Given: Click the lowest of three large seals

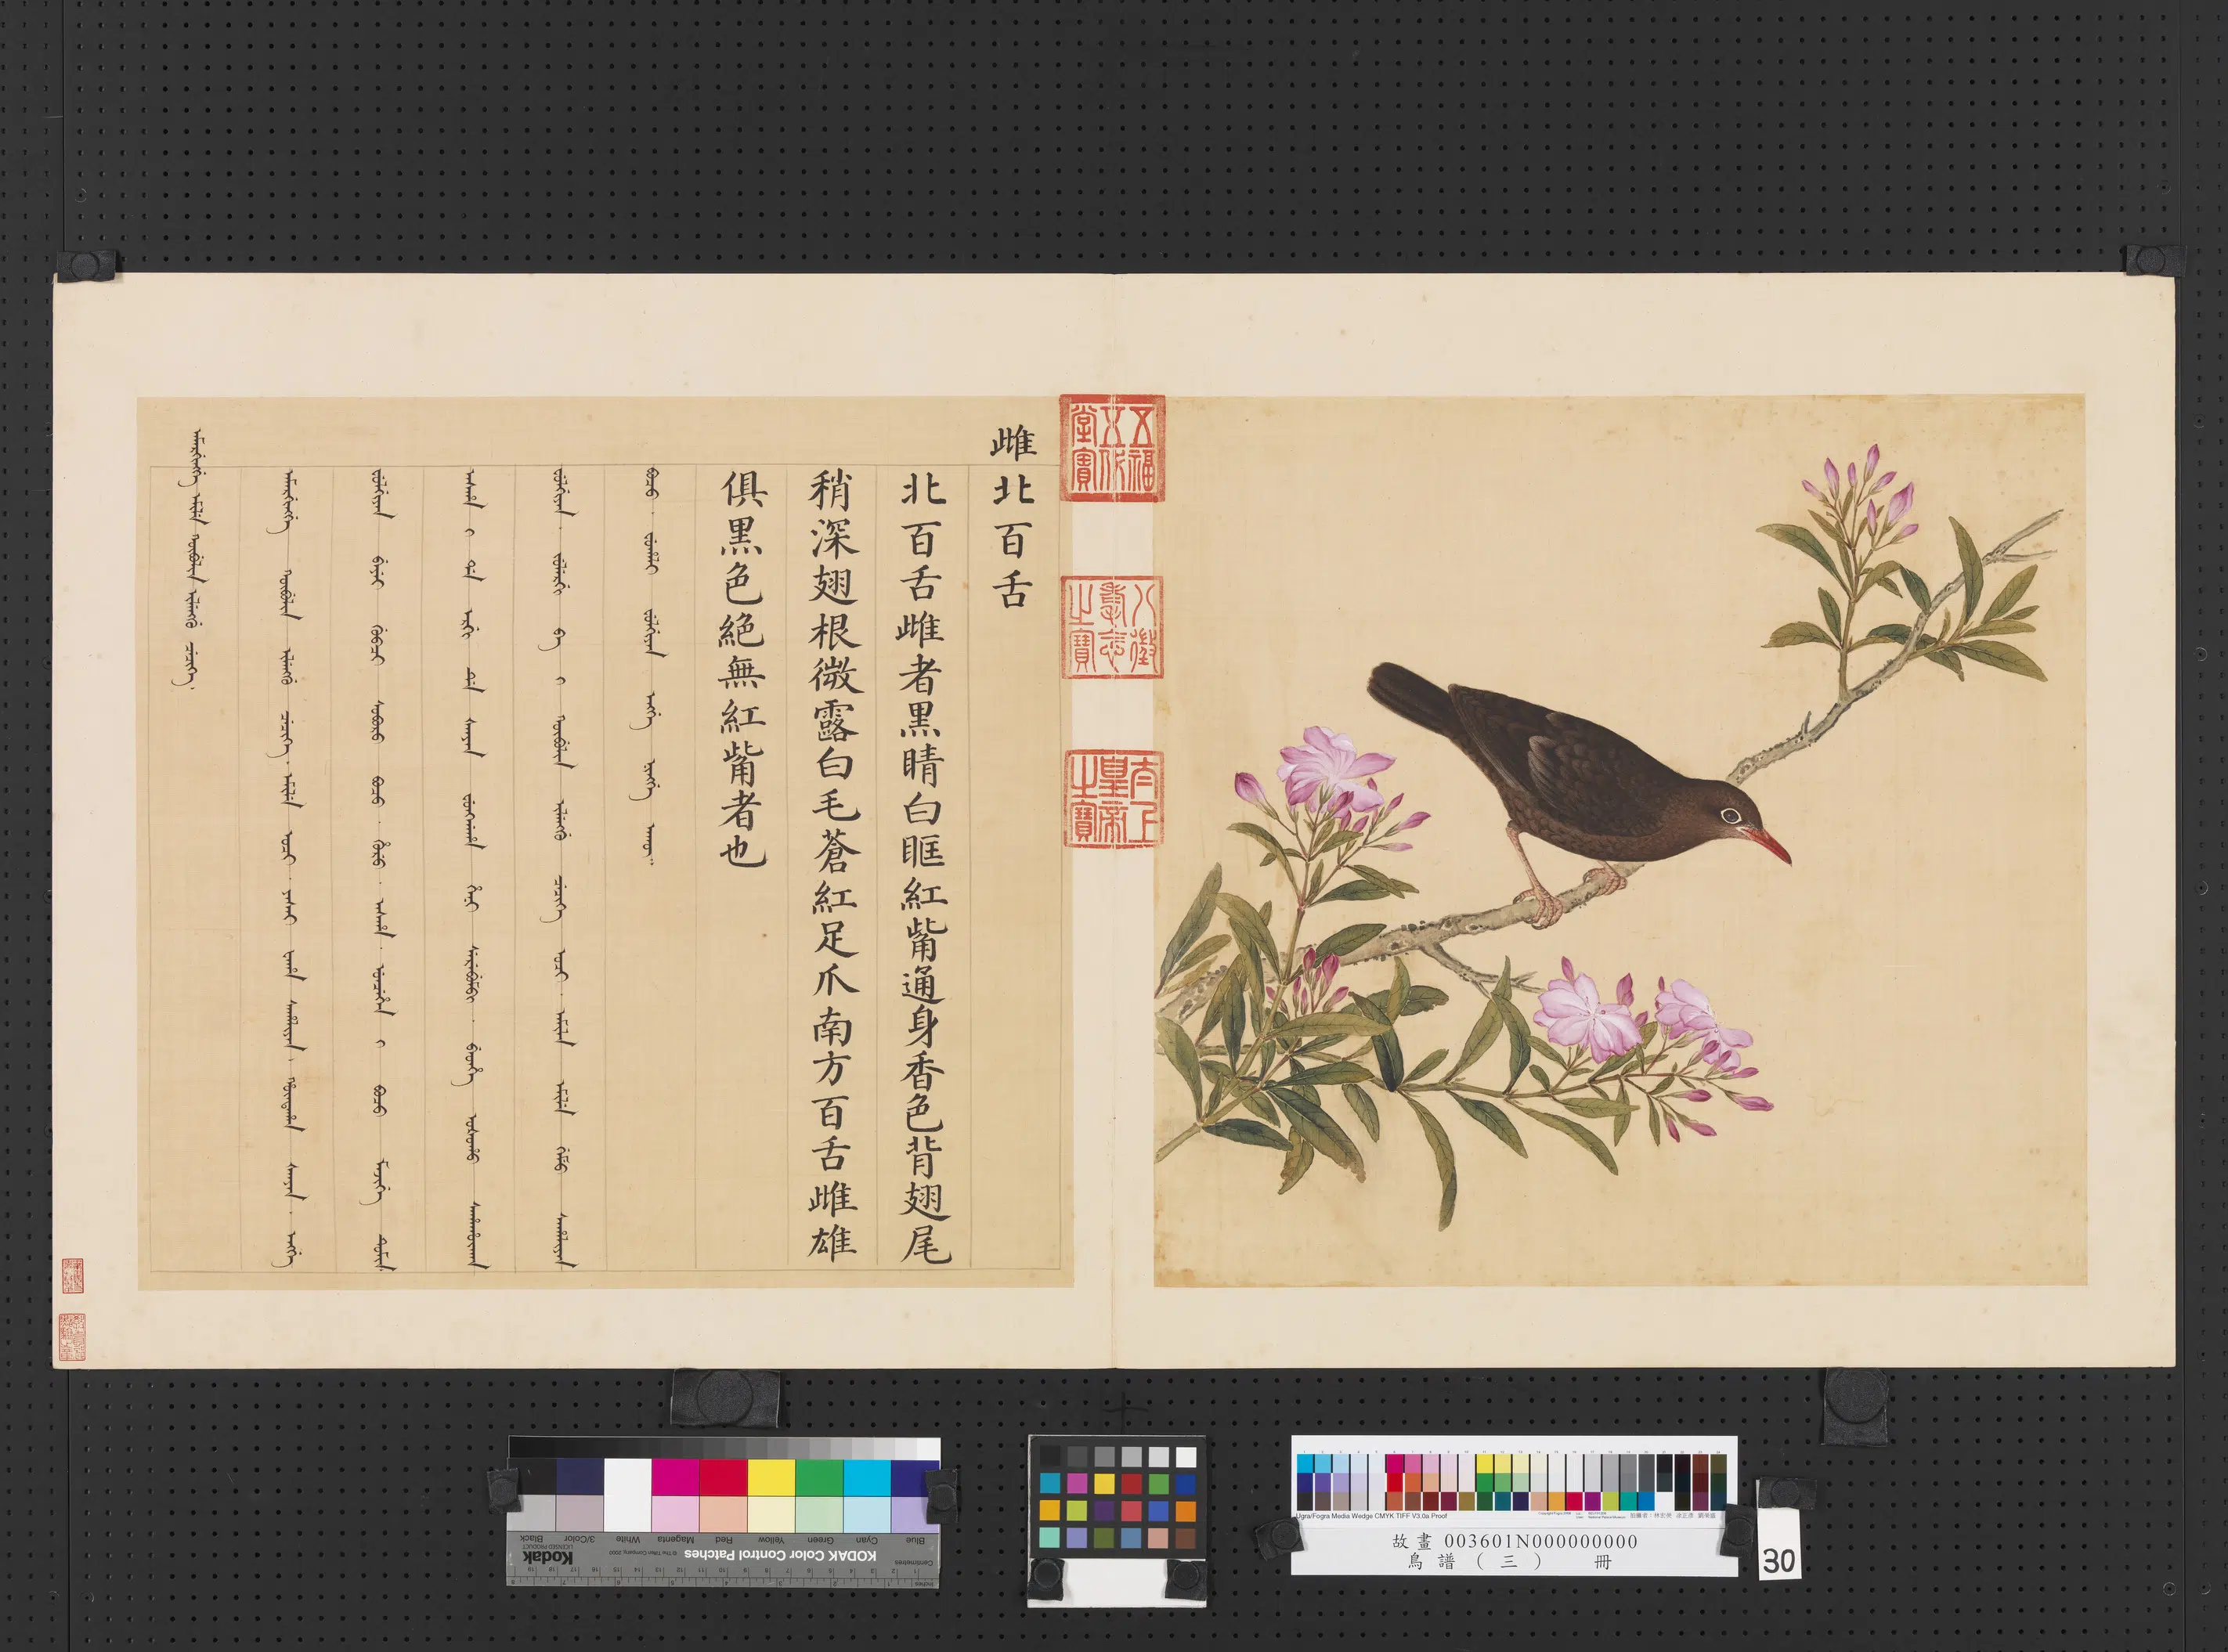Looking at the screenshot, I should coord(1114,798).
